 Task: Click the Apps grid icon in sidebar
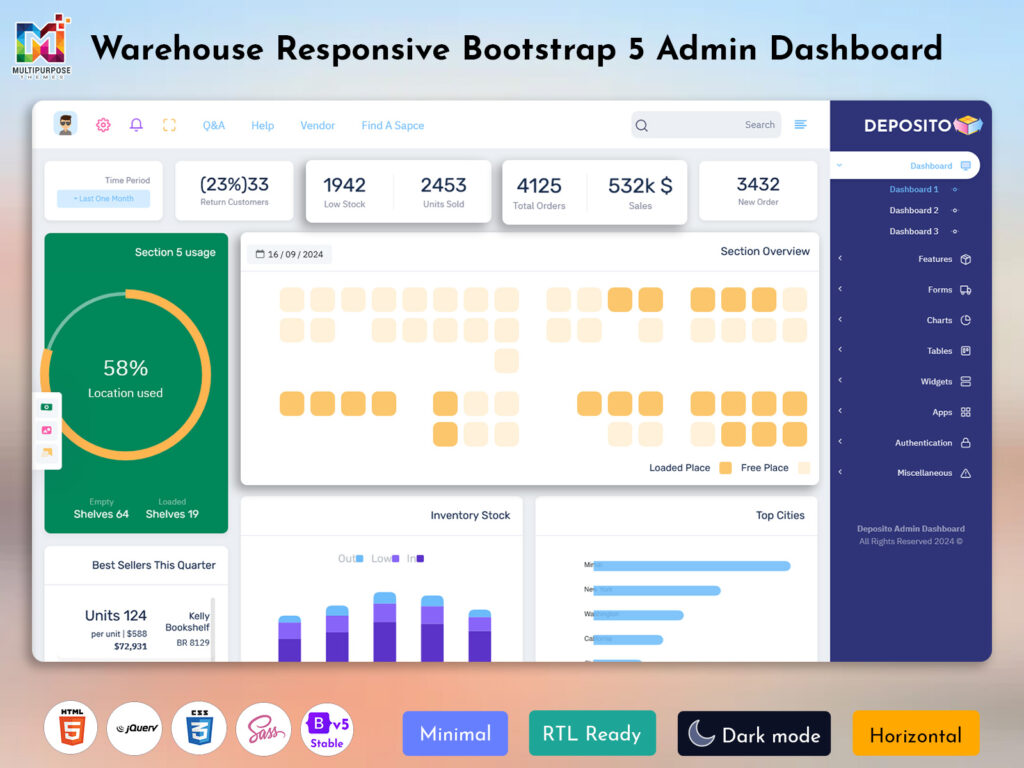(966, 412)
